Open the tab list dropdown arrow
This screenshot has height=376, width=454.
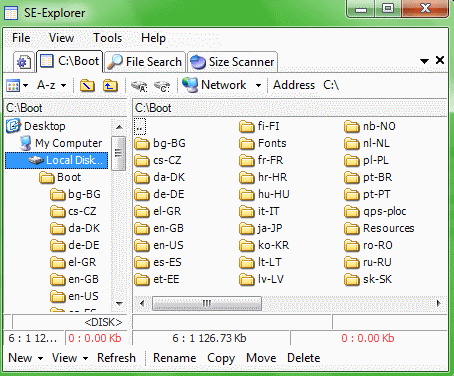point(424,61)
